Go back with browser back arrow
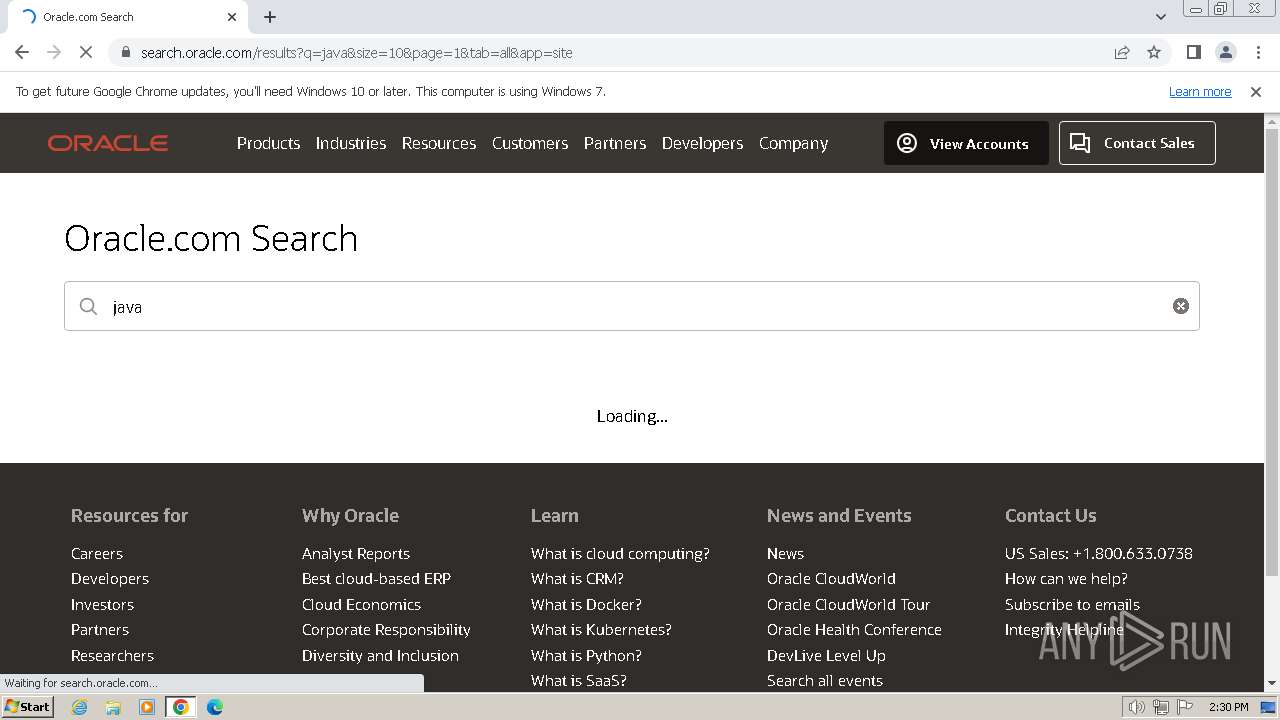Screen dimensions: 1280x720 (22, 52)
